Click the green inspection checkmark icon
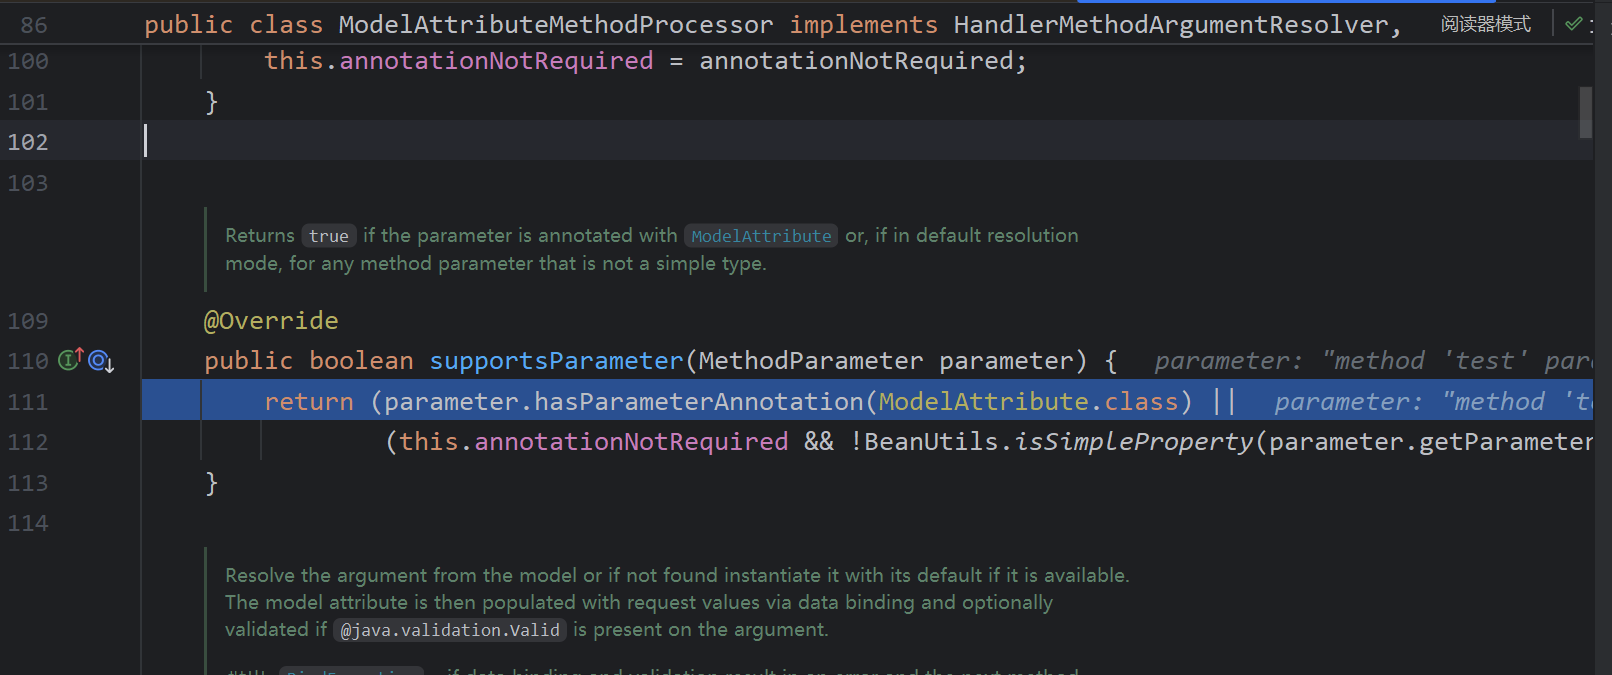Viewport: 1612px width, 675px height. click(x=1573, y=24)
